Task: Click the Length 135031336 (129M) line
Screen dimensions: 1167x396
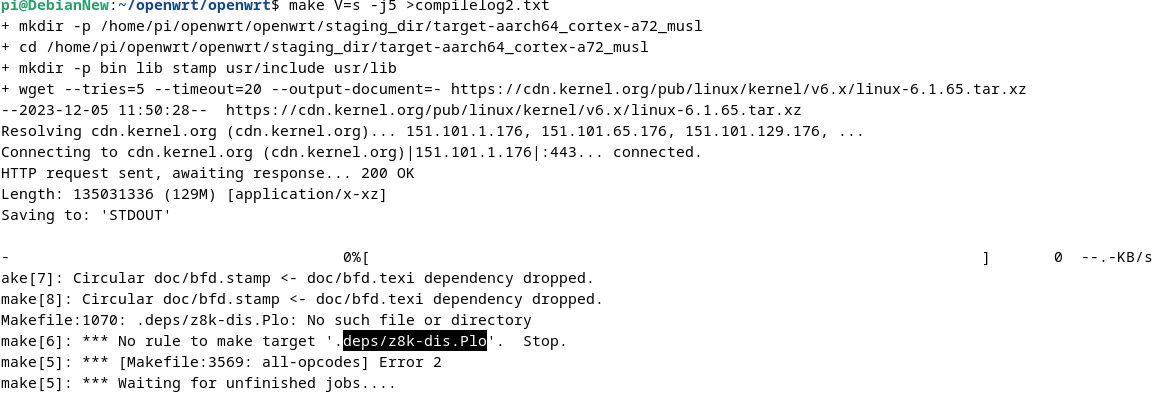Action: click(194, 194)
